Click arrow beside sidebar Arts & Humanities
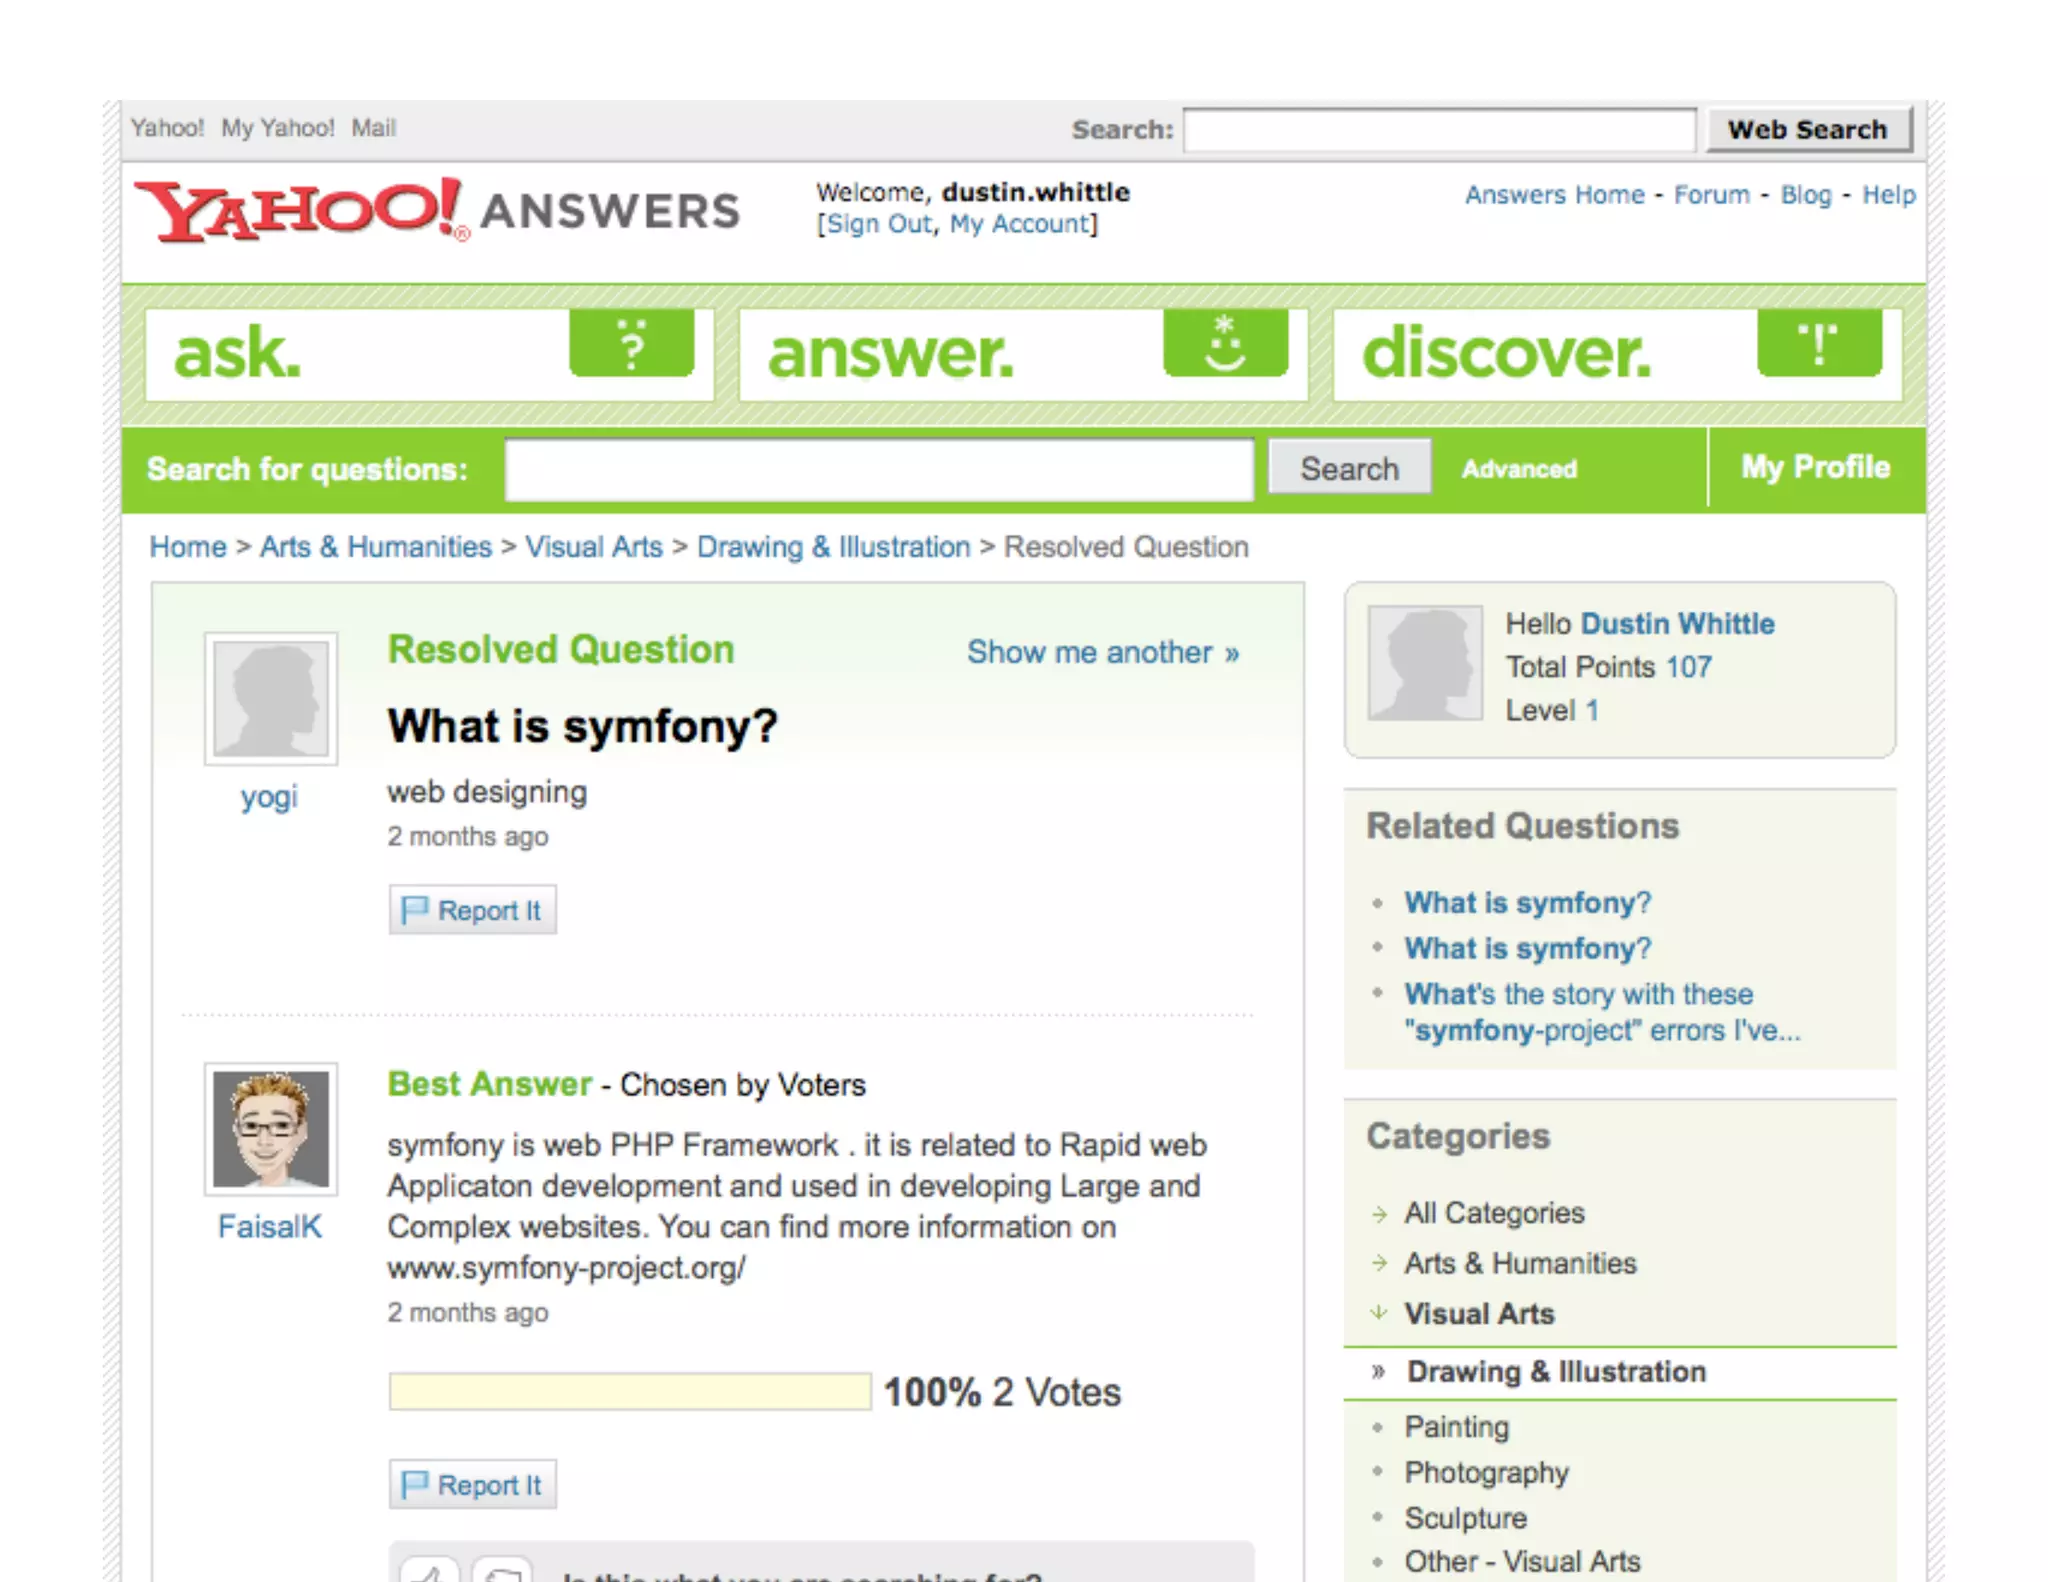2048x1582 pixels. coord(1380,1263)
